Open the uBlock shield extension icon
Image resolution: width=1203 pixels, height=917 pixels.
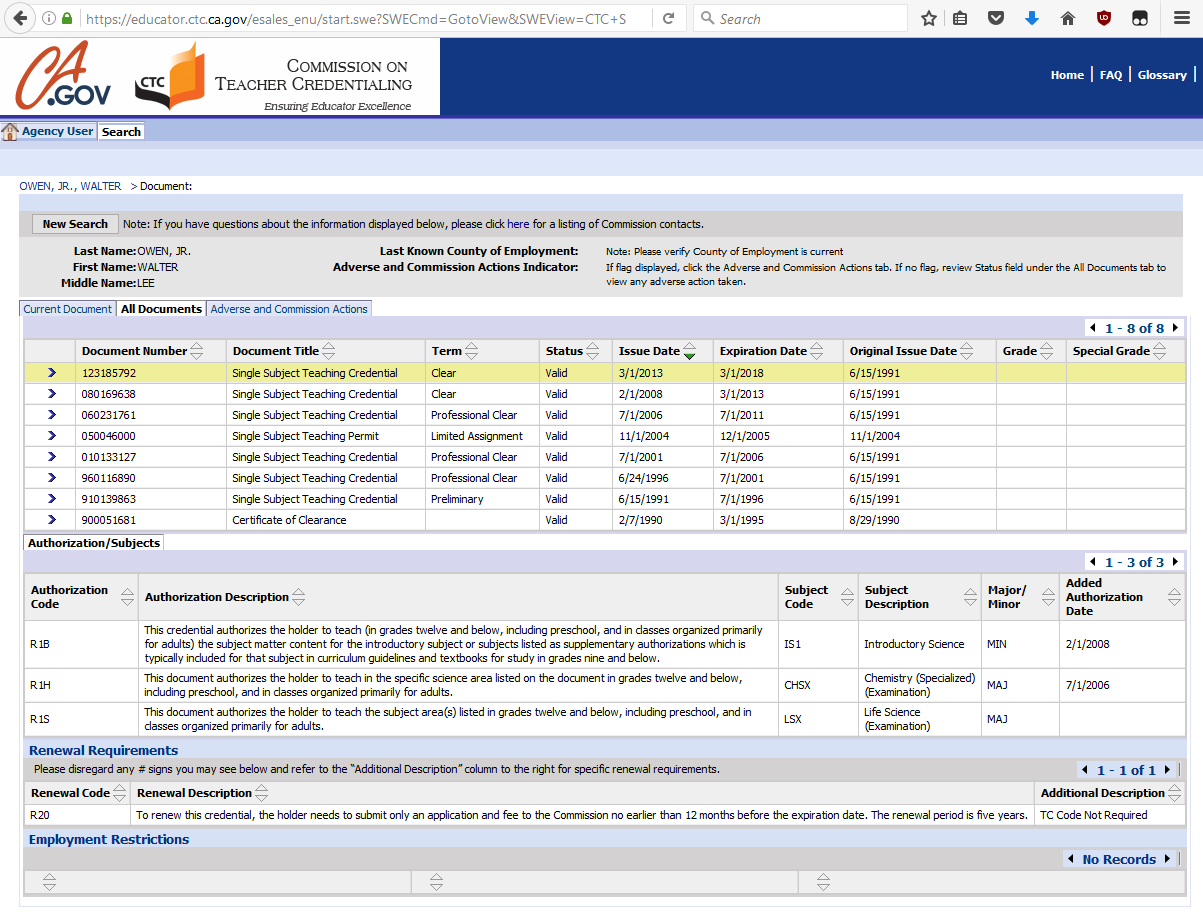click(1104, 18)
